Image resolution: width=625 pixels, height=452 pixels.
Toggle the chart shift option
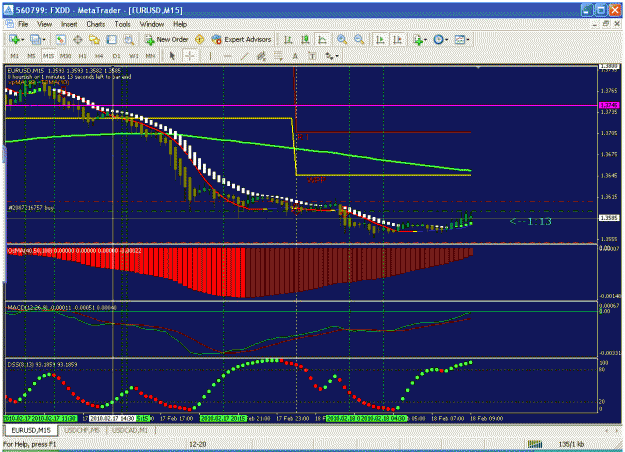click(397, 39)
